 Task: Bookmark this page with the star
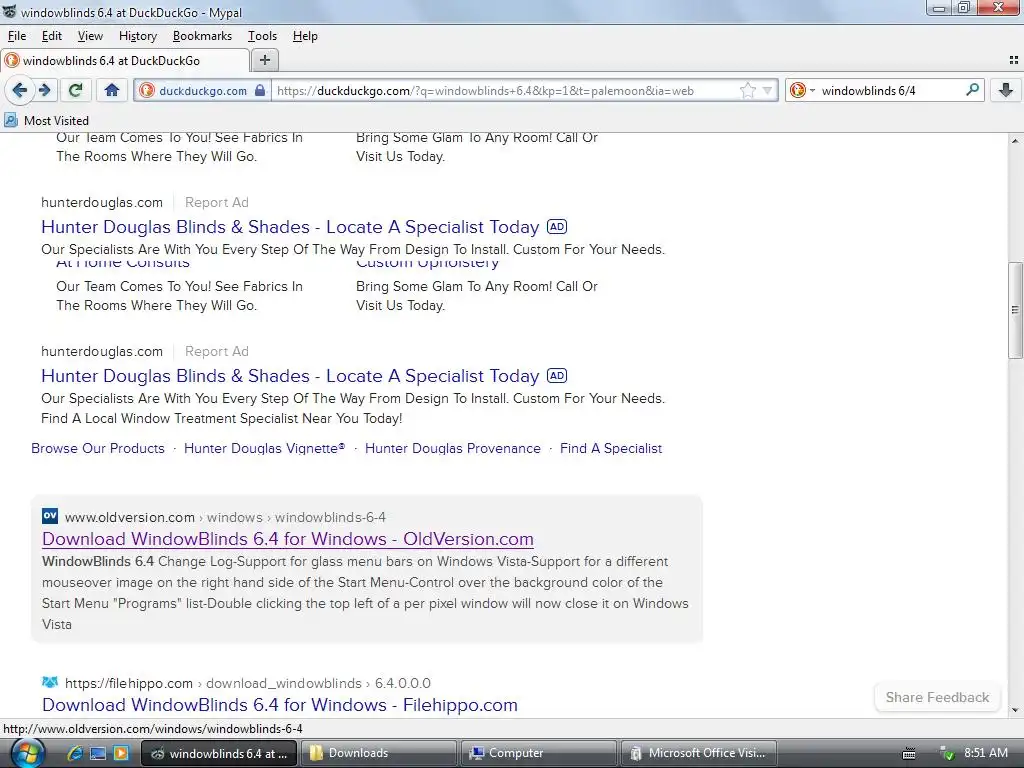tap(748, 90)
